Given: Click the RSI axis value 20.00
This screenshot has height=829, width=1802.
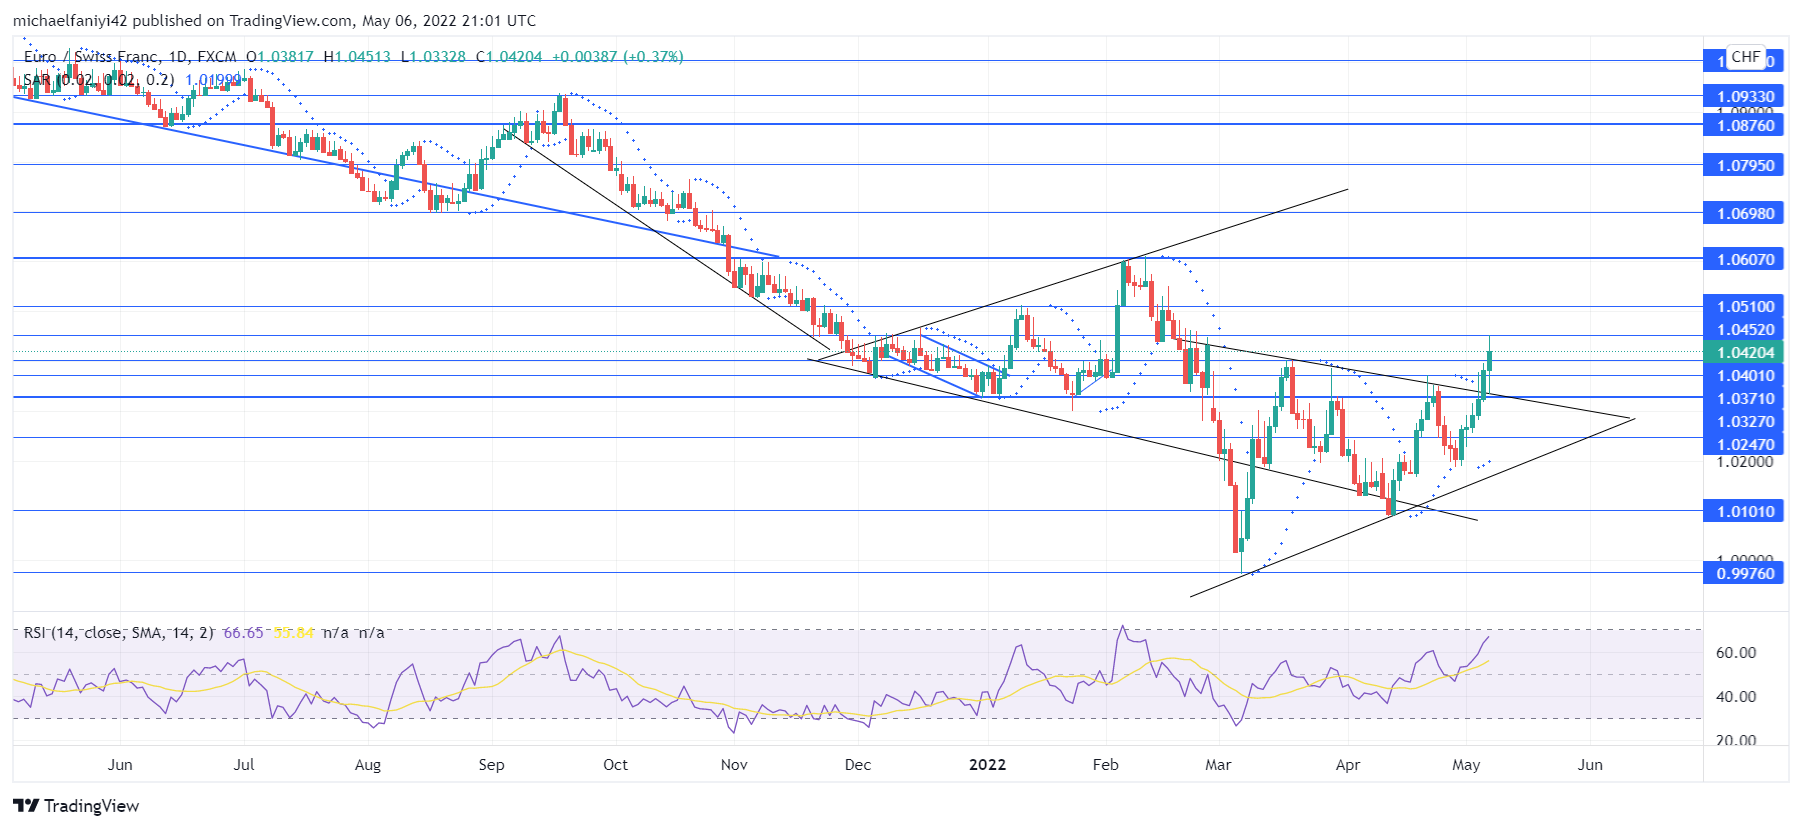Looking at the screenshot, I should pos(1736,741).
